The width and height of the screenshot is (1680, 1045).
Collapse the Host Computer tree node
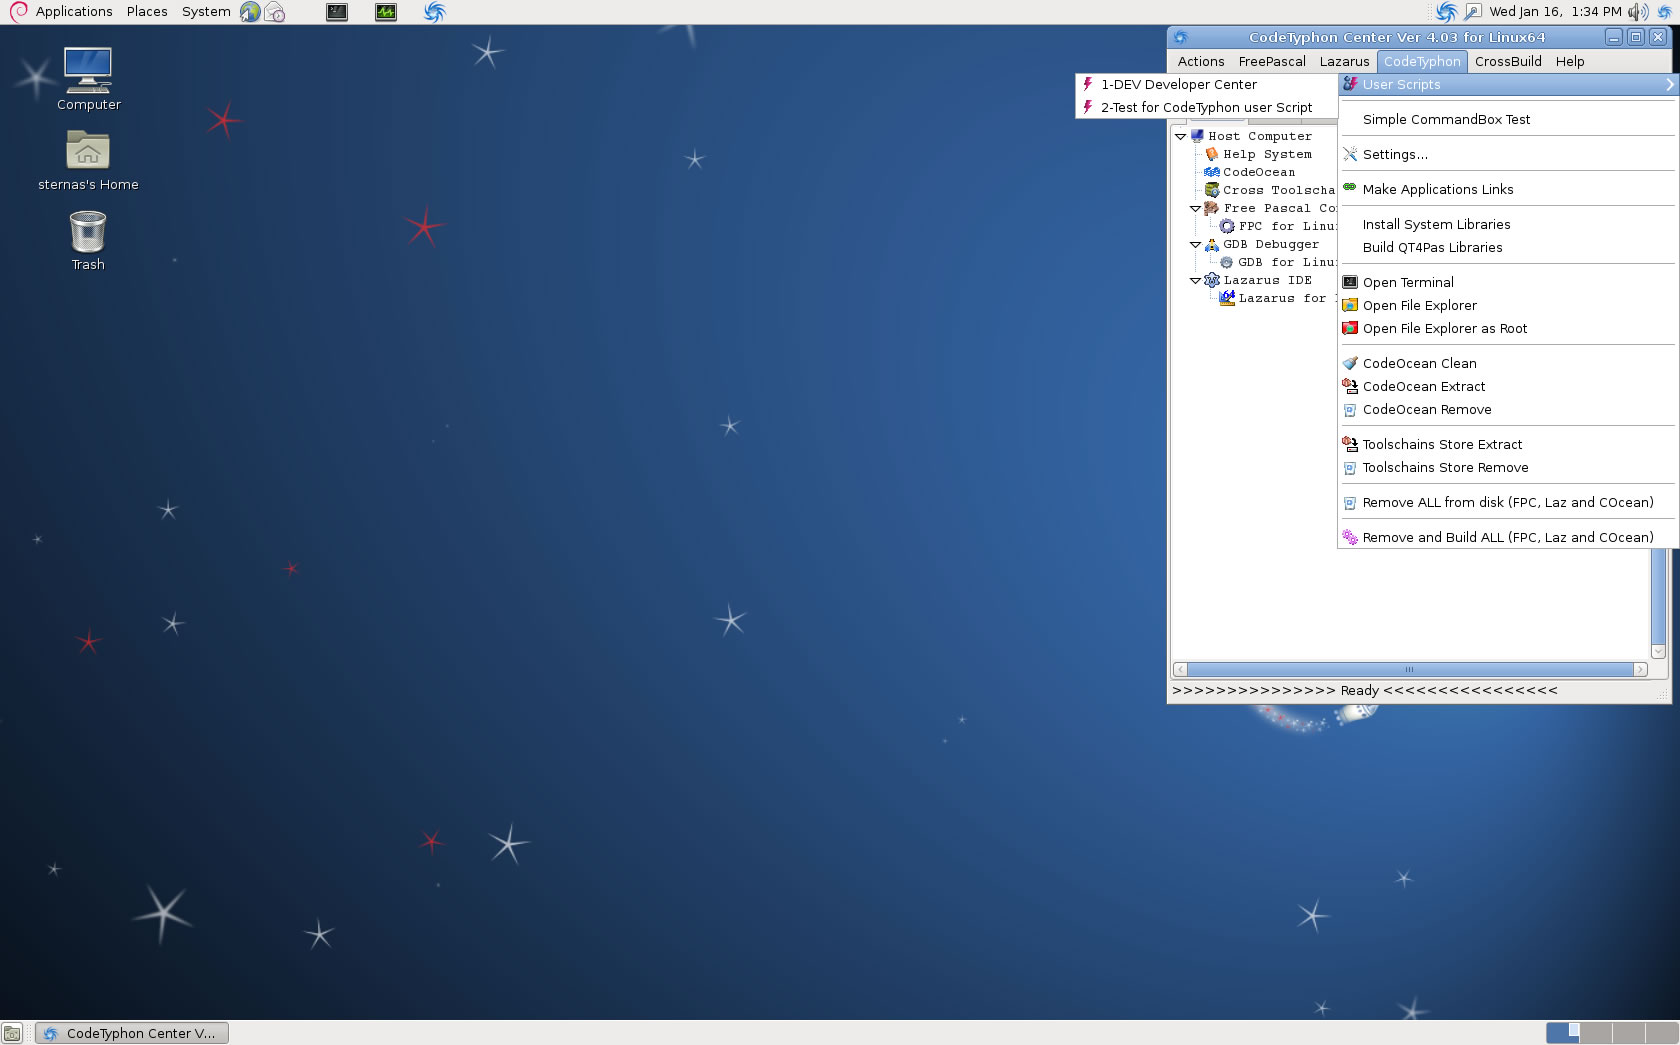coord(1181,136)
